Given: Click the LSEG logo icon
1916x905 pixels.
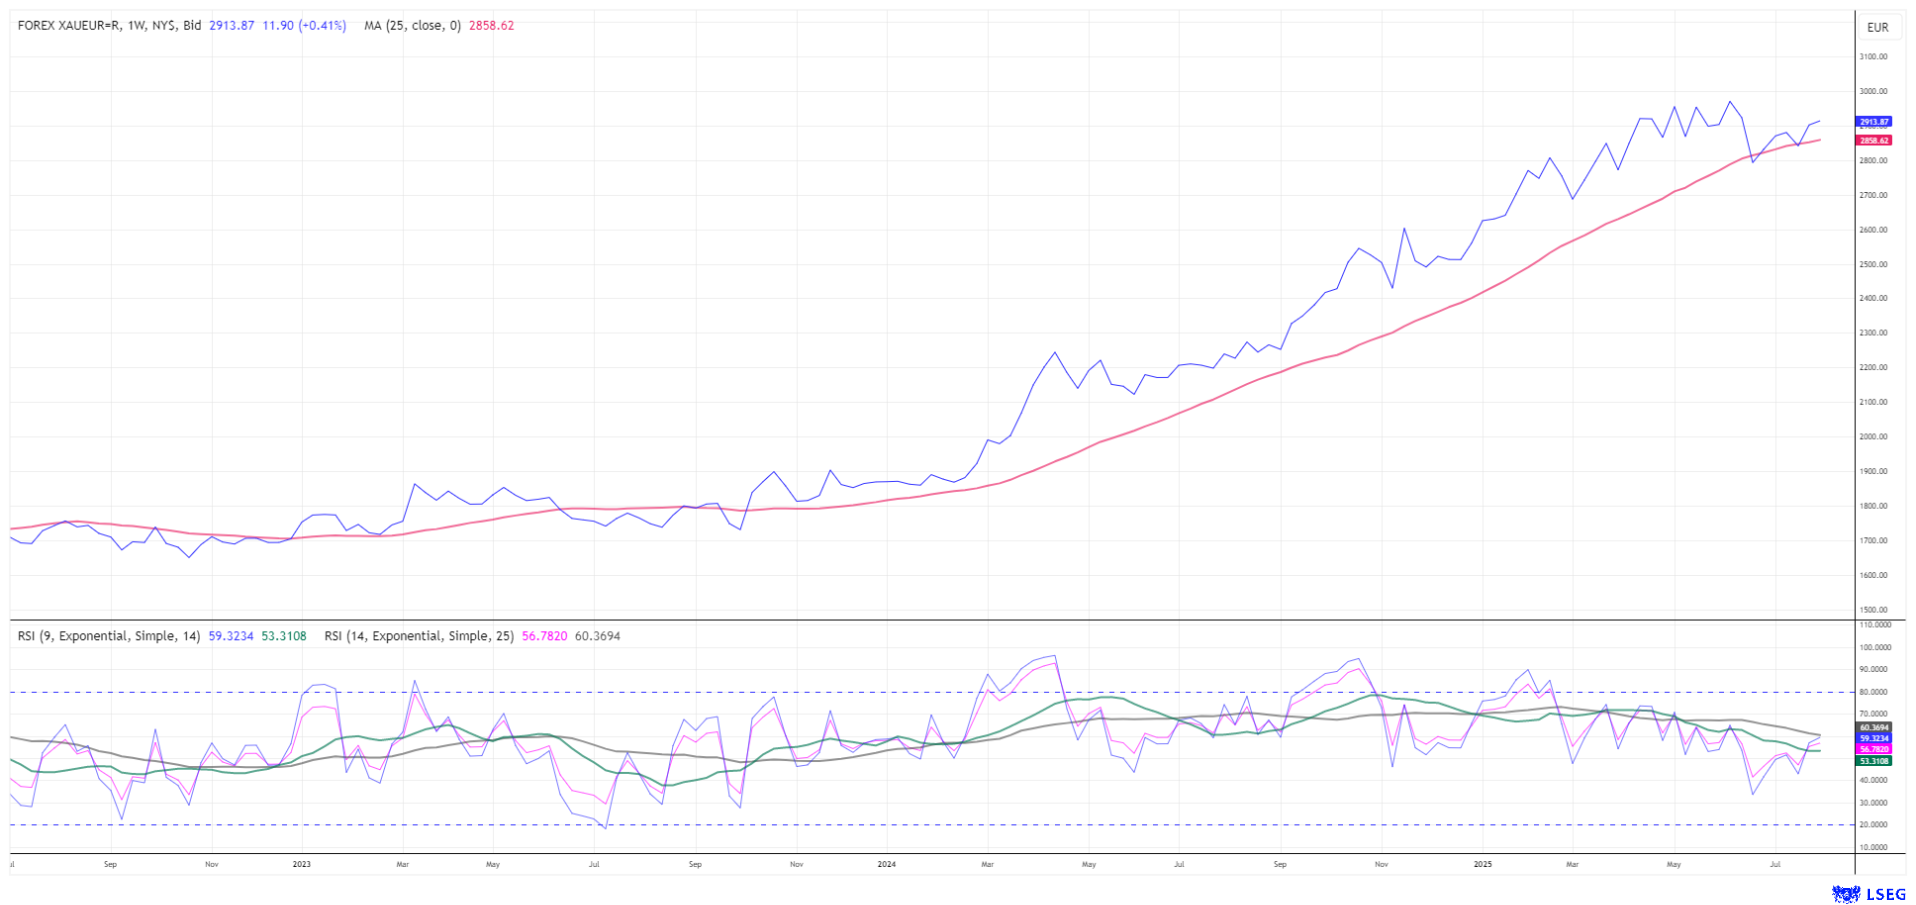Looking at the screenshot, I should click(x=1844, y=893).
